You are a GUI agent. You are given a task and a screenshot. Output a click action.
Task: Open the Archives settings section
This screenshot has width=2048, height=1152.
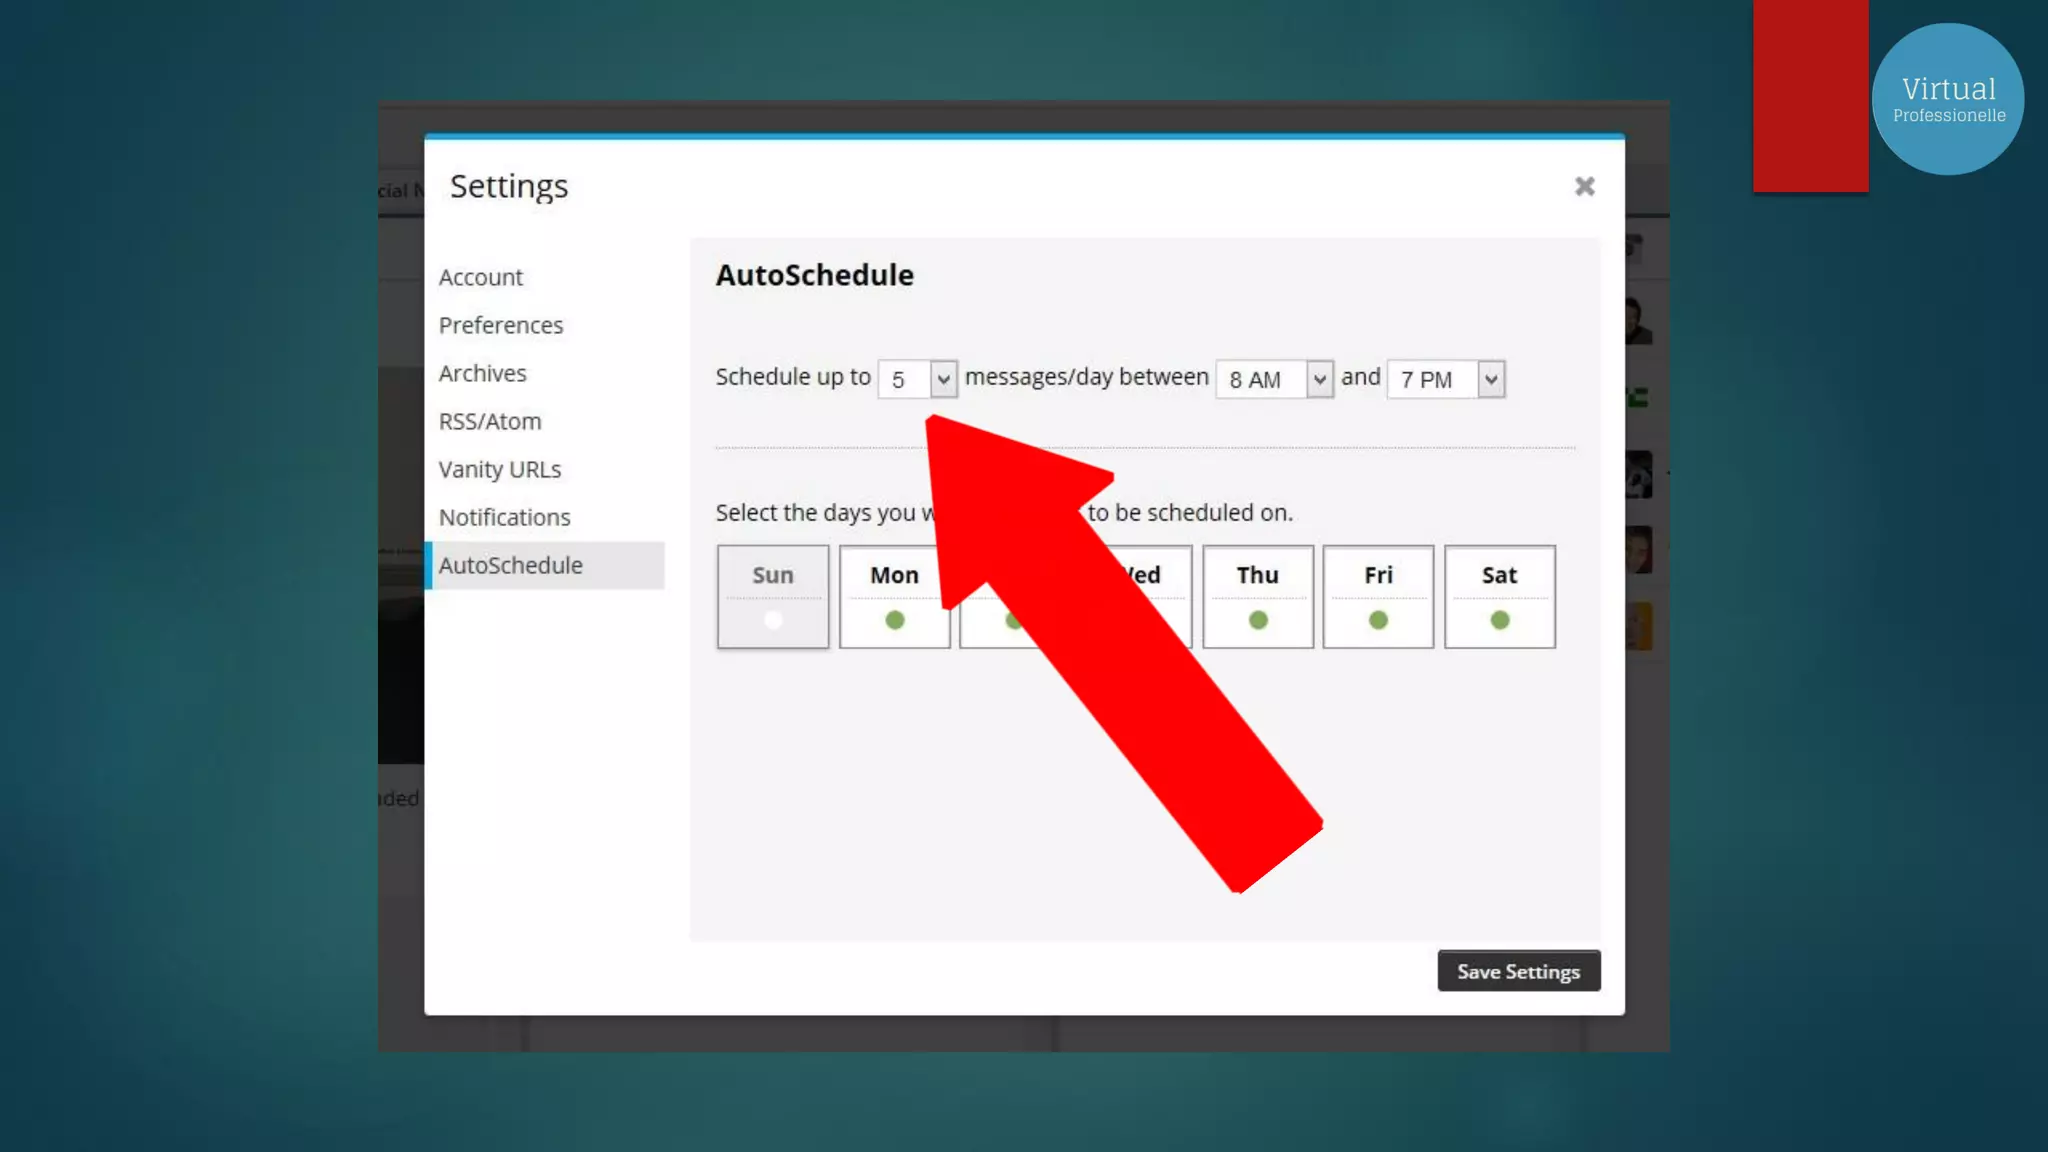[x=482, y=373]
